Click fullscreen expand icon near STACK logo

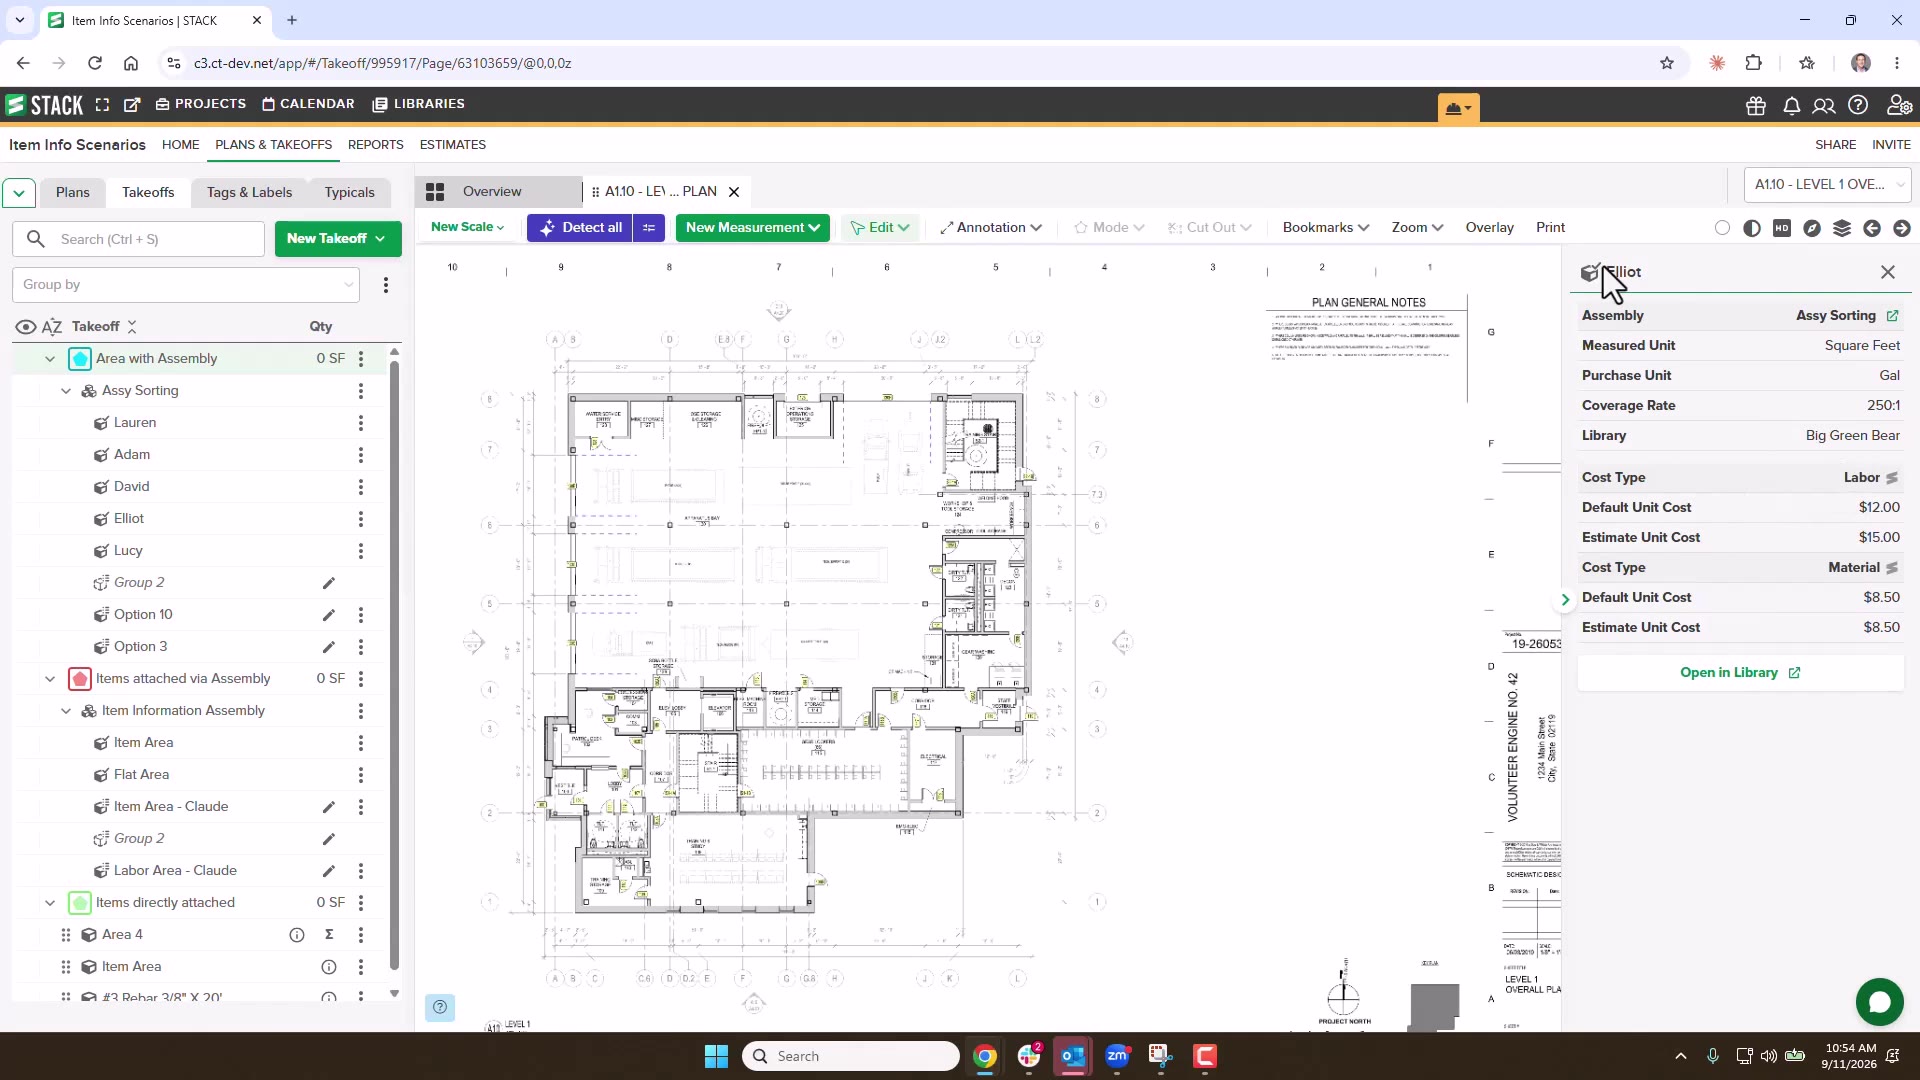(x=102, y=104)
